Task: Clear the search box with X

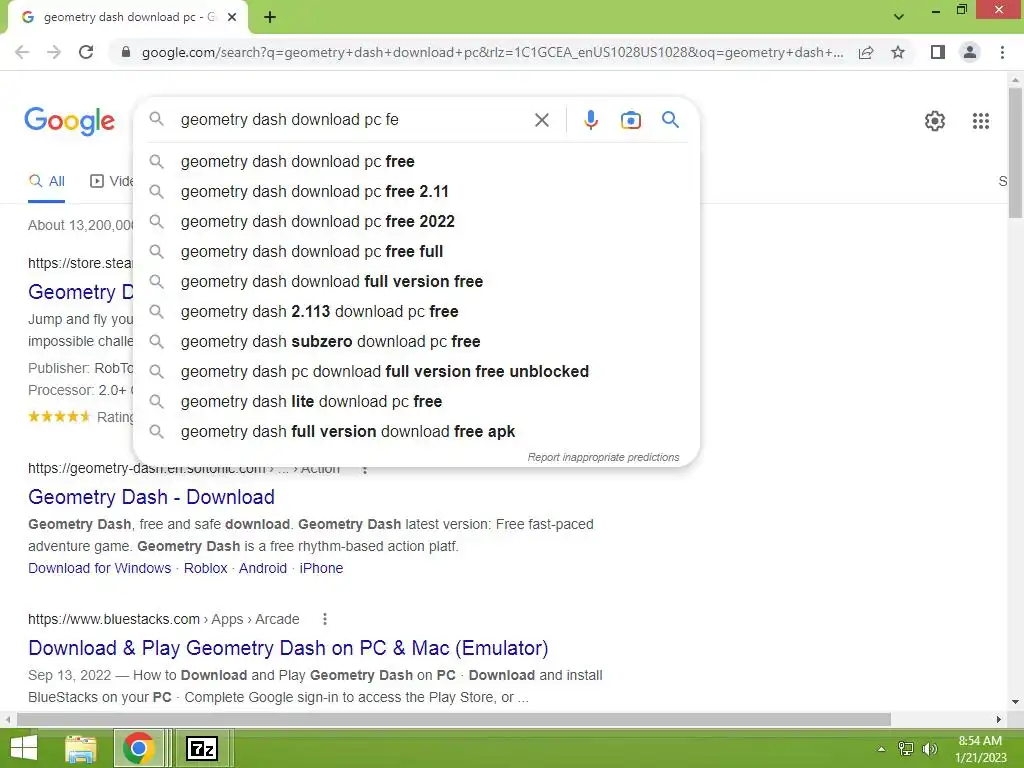Action: pos(541,120)
